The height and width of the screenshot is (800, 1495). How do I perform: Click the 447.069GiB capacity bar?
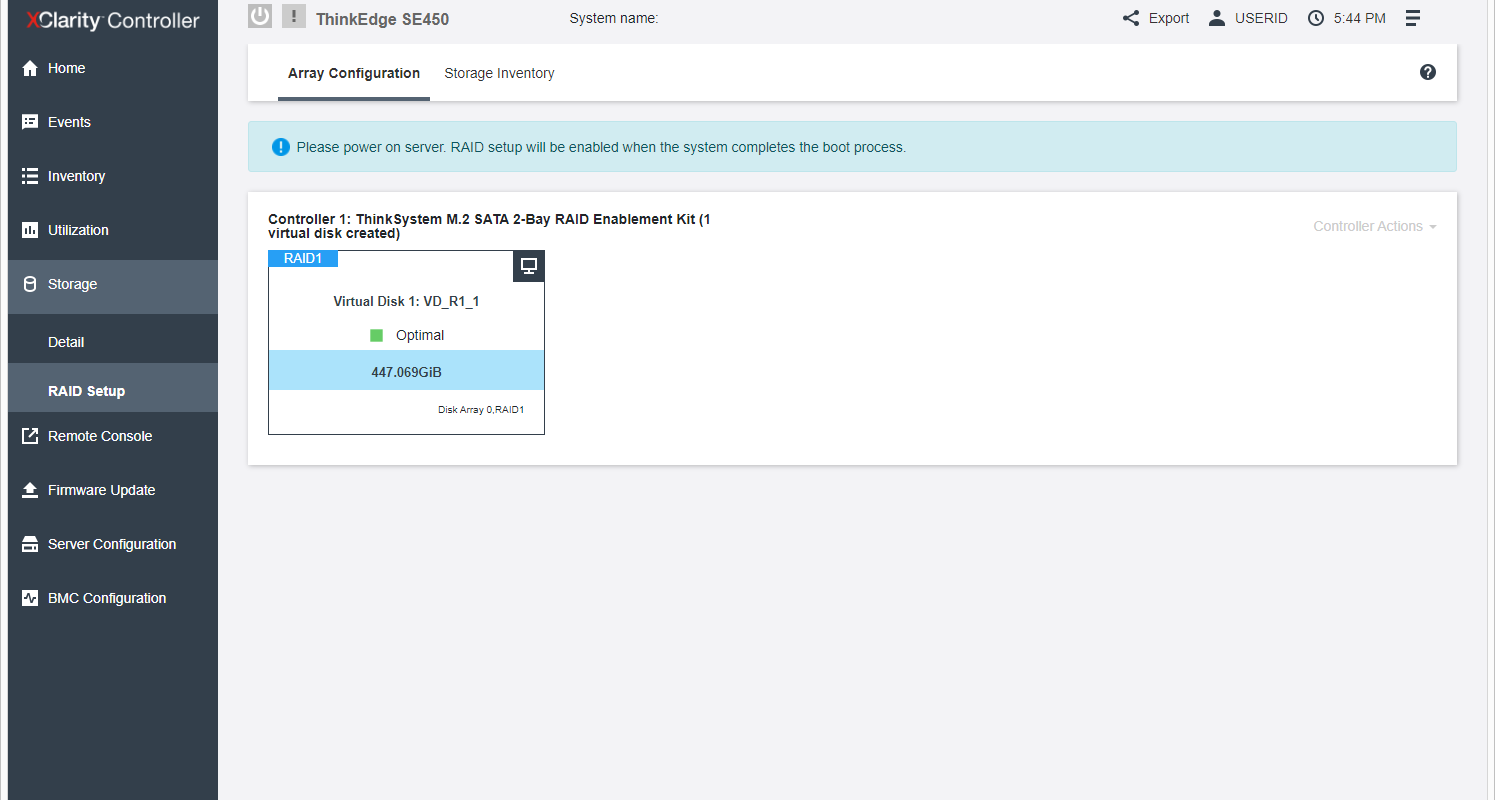point(406,370)
